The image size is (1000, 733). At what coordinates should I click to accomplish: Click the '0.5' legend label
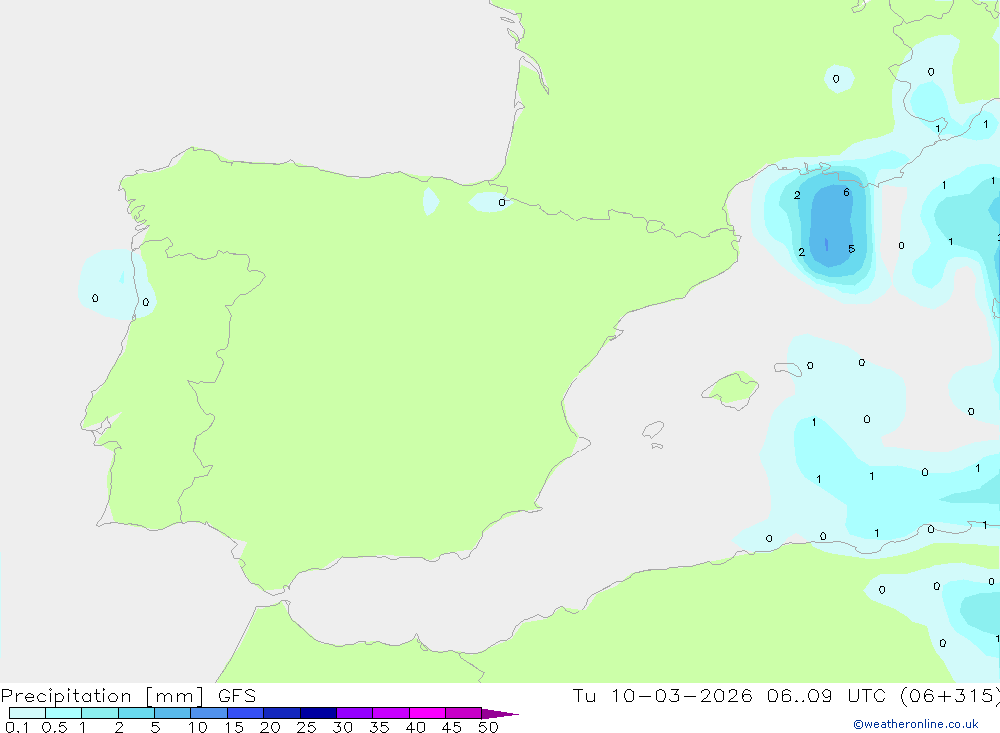click(x=54, y=727)
